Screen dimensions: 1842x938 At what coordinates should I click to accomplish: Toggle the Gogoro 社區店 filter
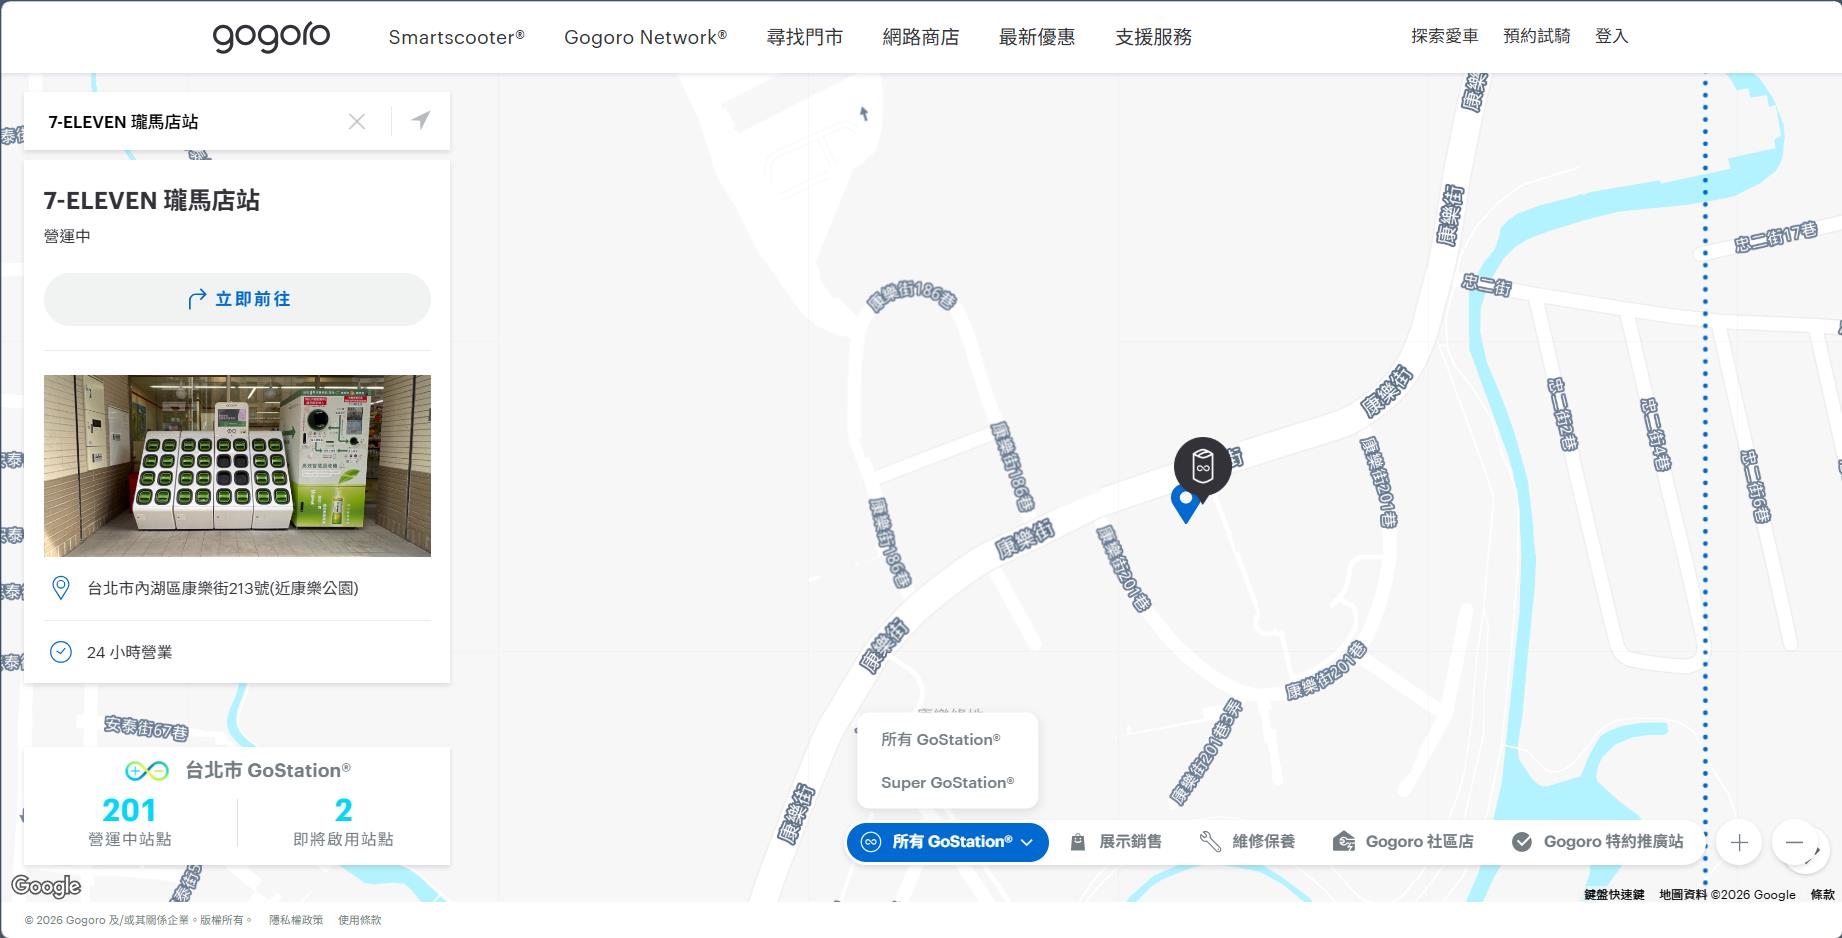click(1404, 842)
